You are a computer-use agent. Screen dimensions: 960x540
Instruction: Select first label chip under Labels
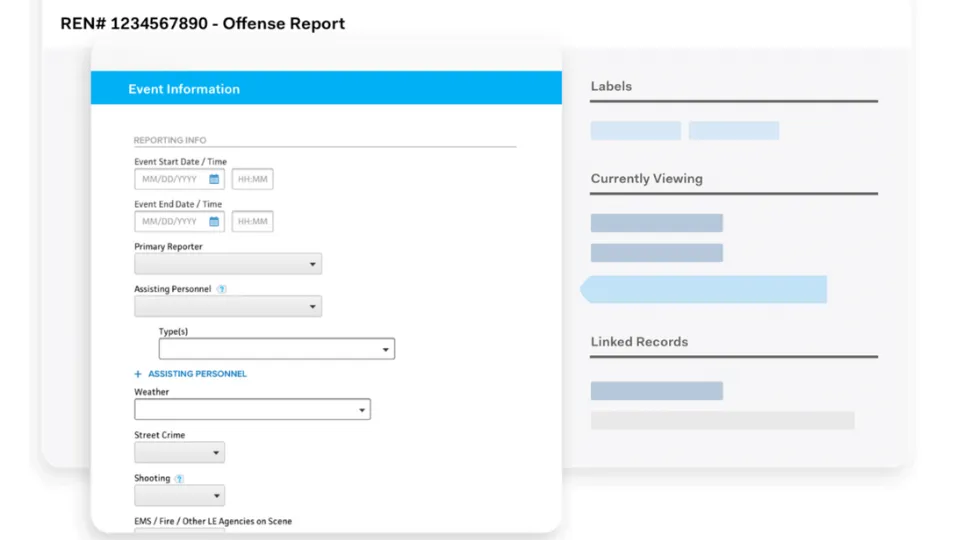(x=636, y=130)
